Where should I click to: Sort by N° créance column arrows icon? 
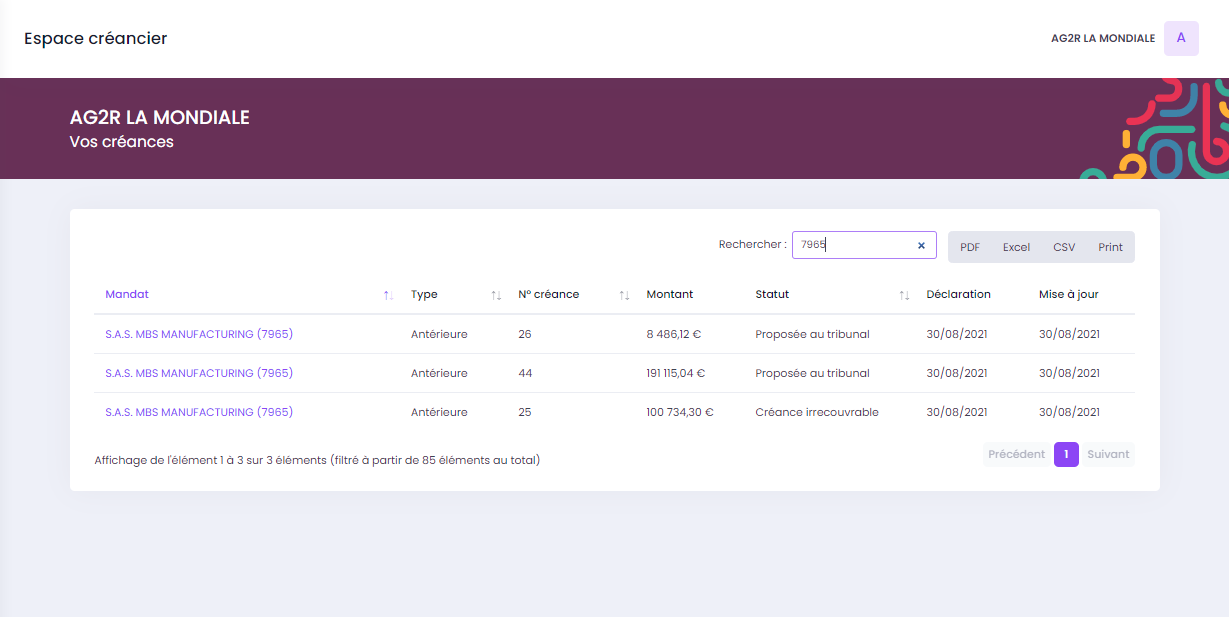pyautogui.click(x=624, y=295)
